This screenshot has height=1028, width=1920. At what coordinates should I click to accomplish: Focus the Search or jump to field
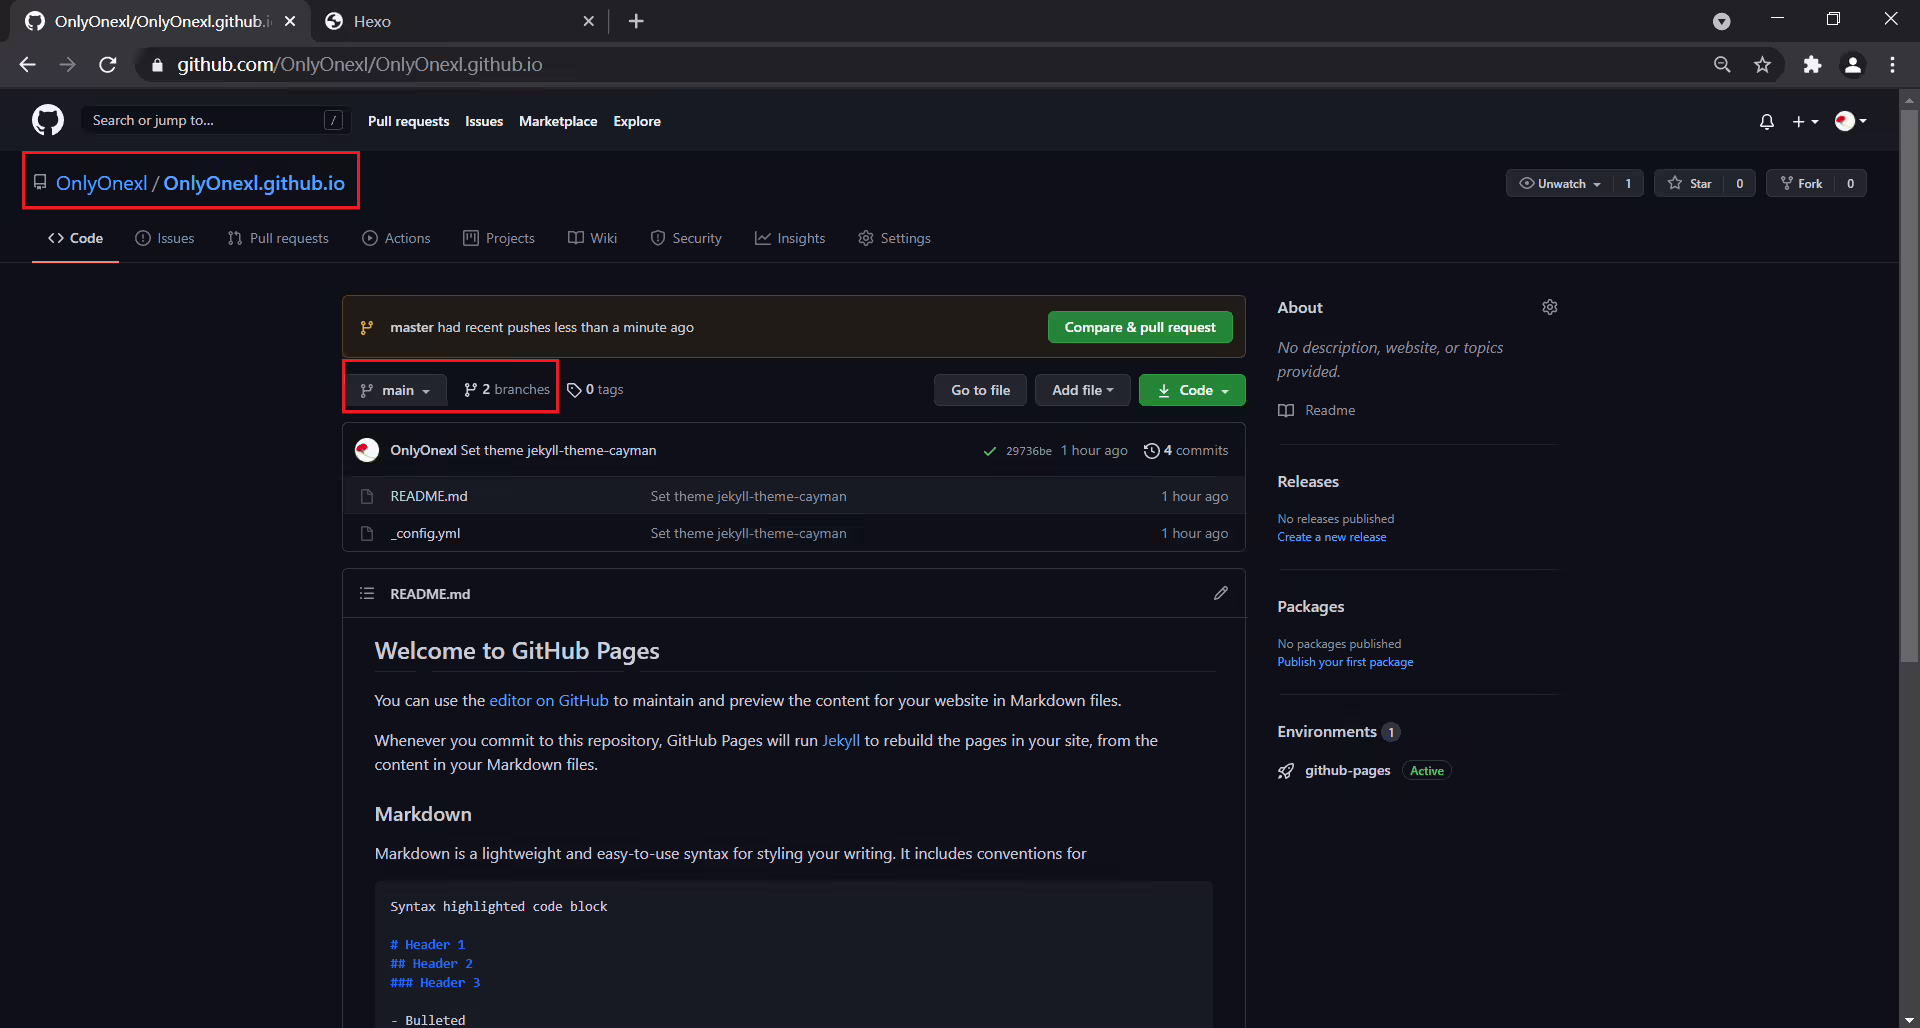[214, 121]
